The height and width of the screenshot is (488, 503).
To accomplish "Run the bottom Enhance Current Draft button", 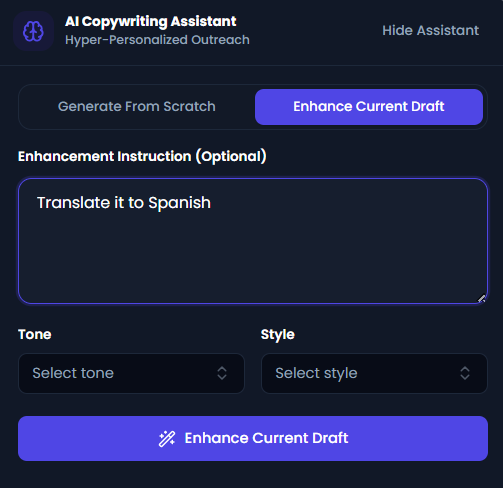I will (x=253, y=438).
